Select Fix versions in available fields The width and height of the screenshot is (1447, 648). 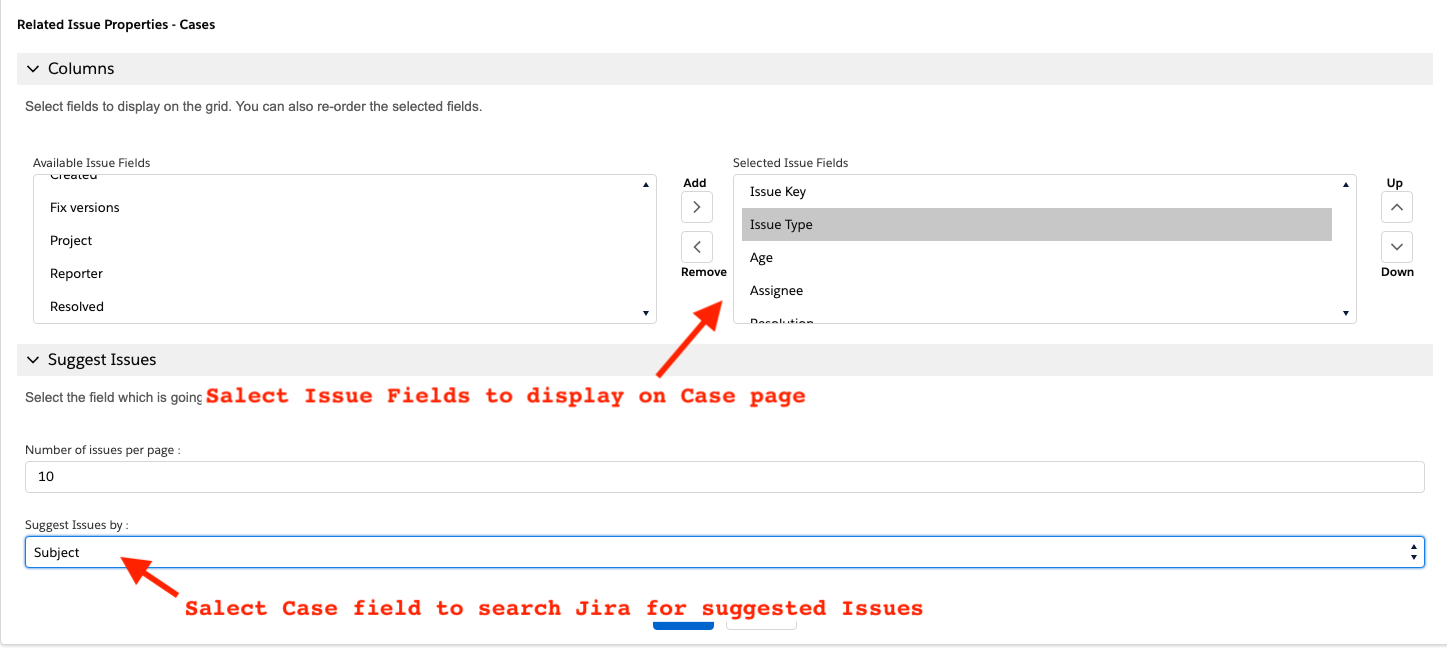[x=85, y=208]
